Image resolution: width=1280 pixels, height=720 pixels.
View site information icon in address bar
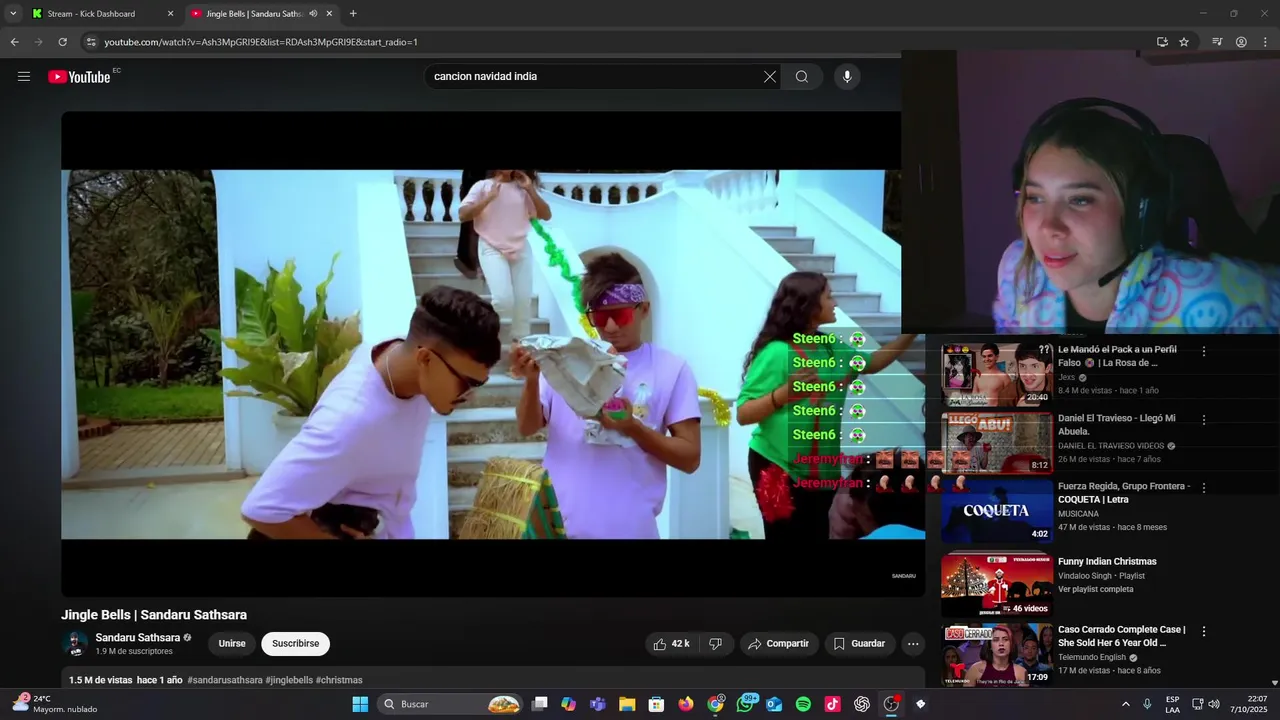pyautogui.click(x=91, y=42)
